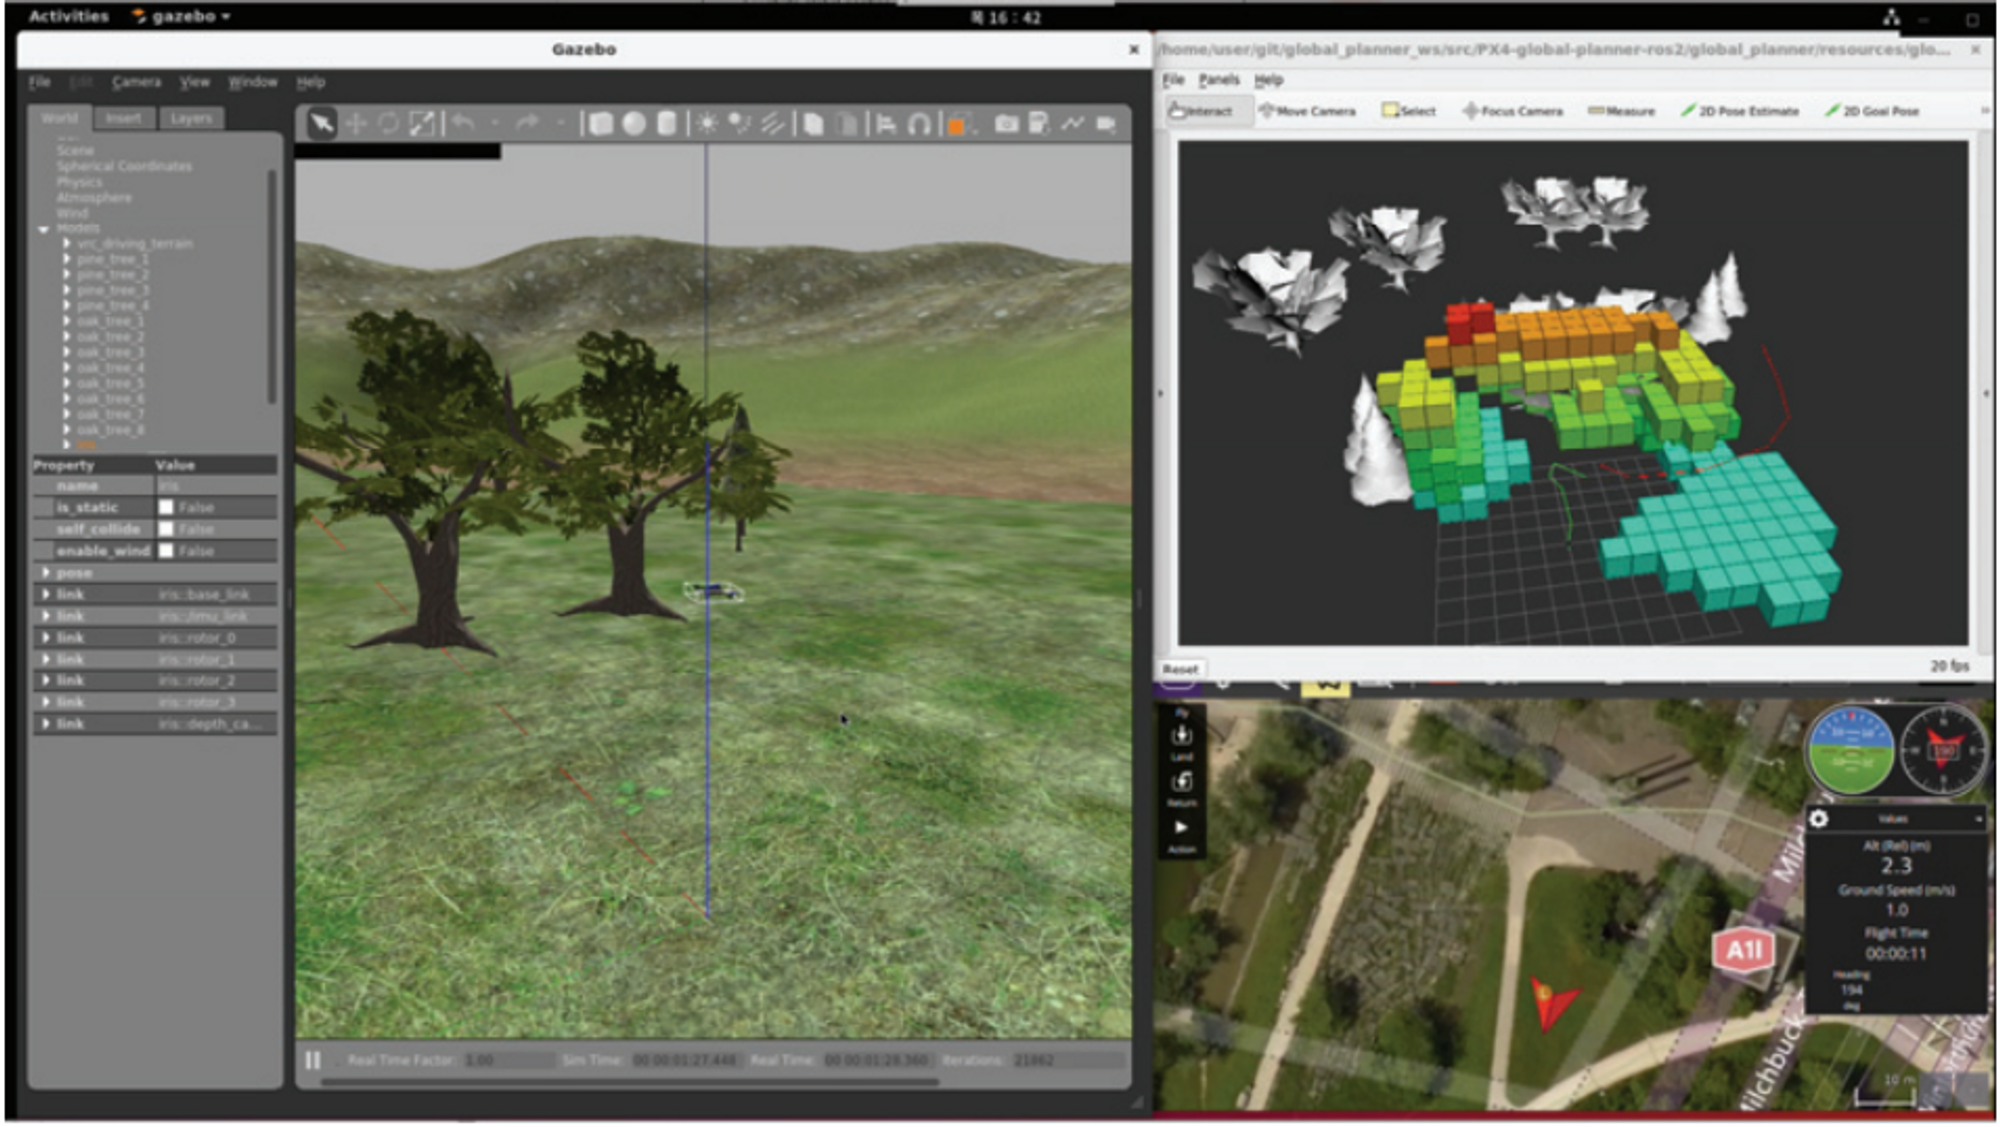Image resolution: width=2000 pixels, height=1127 pixels.
Task: Insert a box shape
Action: click(601, 123)
